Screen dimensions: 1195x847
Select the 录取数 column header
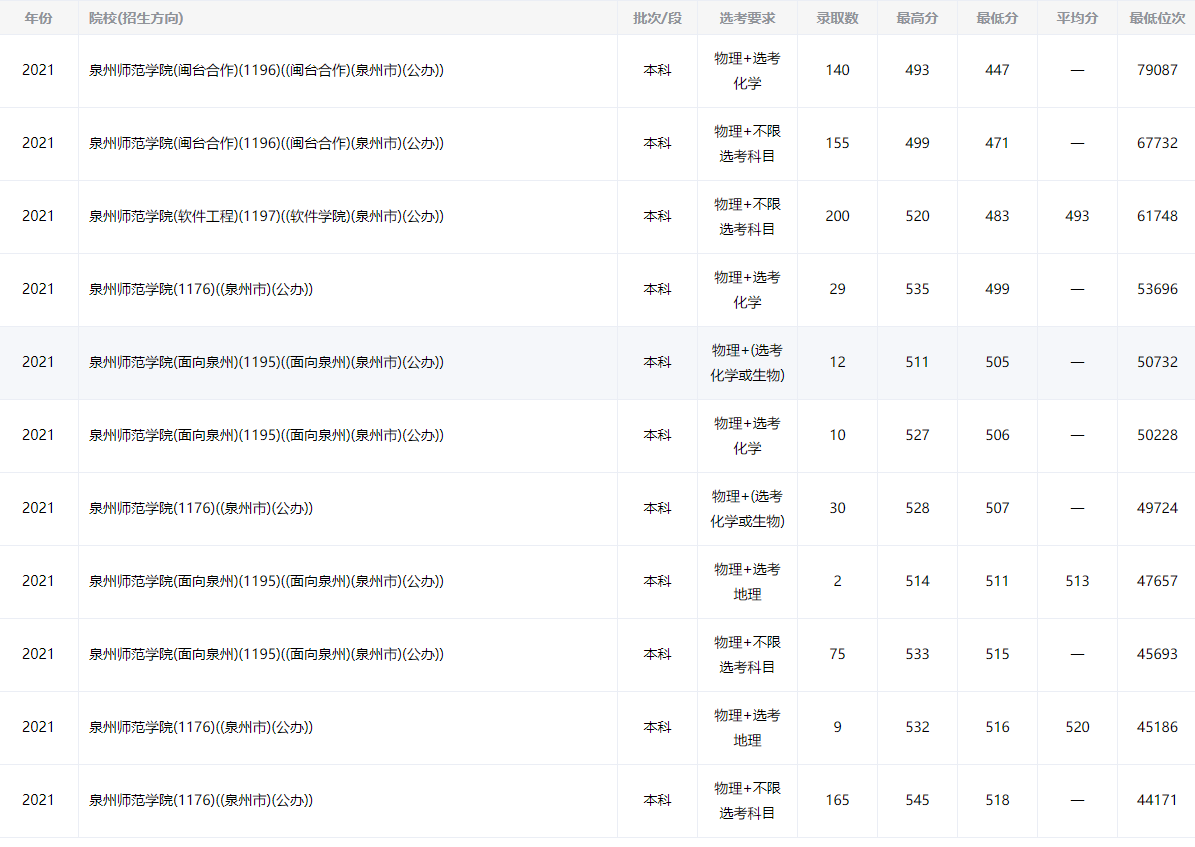tap(837, 18)
